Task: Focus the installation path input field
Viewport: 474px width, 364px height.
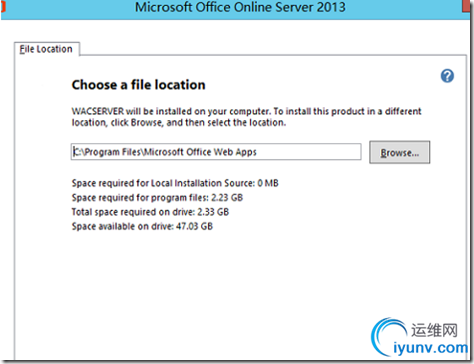Action: click(216, 152)
